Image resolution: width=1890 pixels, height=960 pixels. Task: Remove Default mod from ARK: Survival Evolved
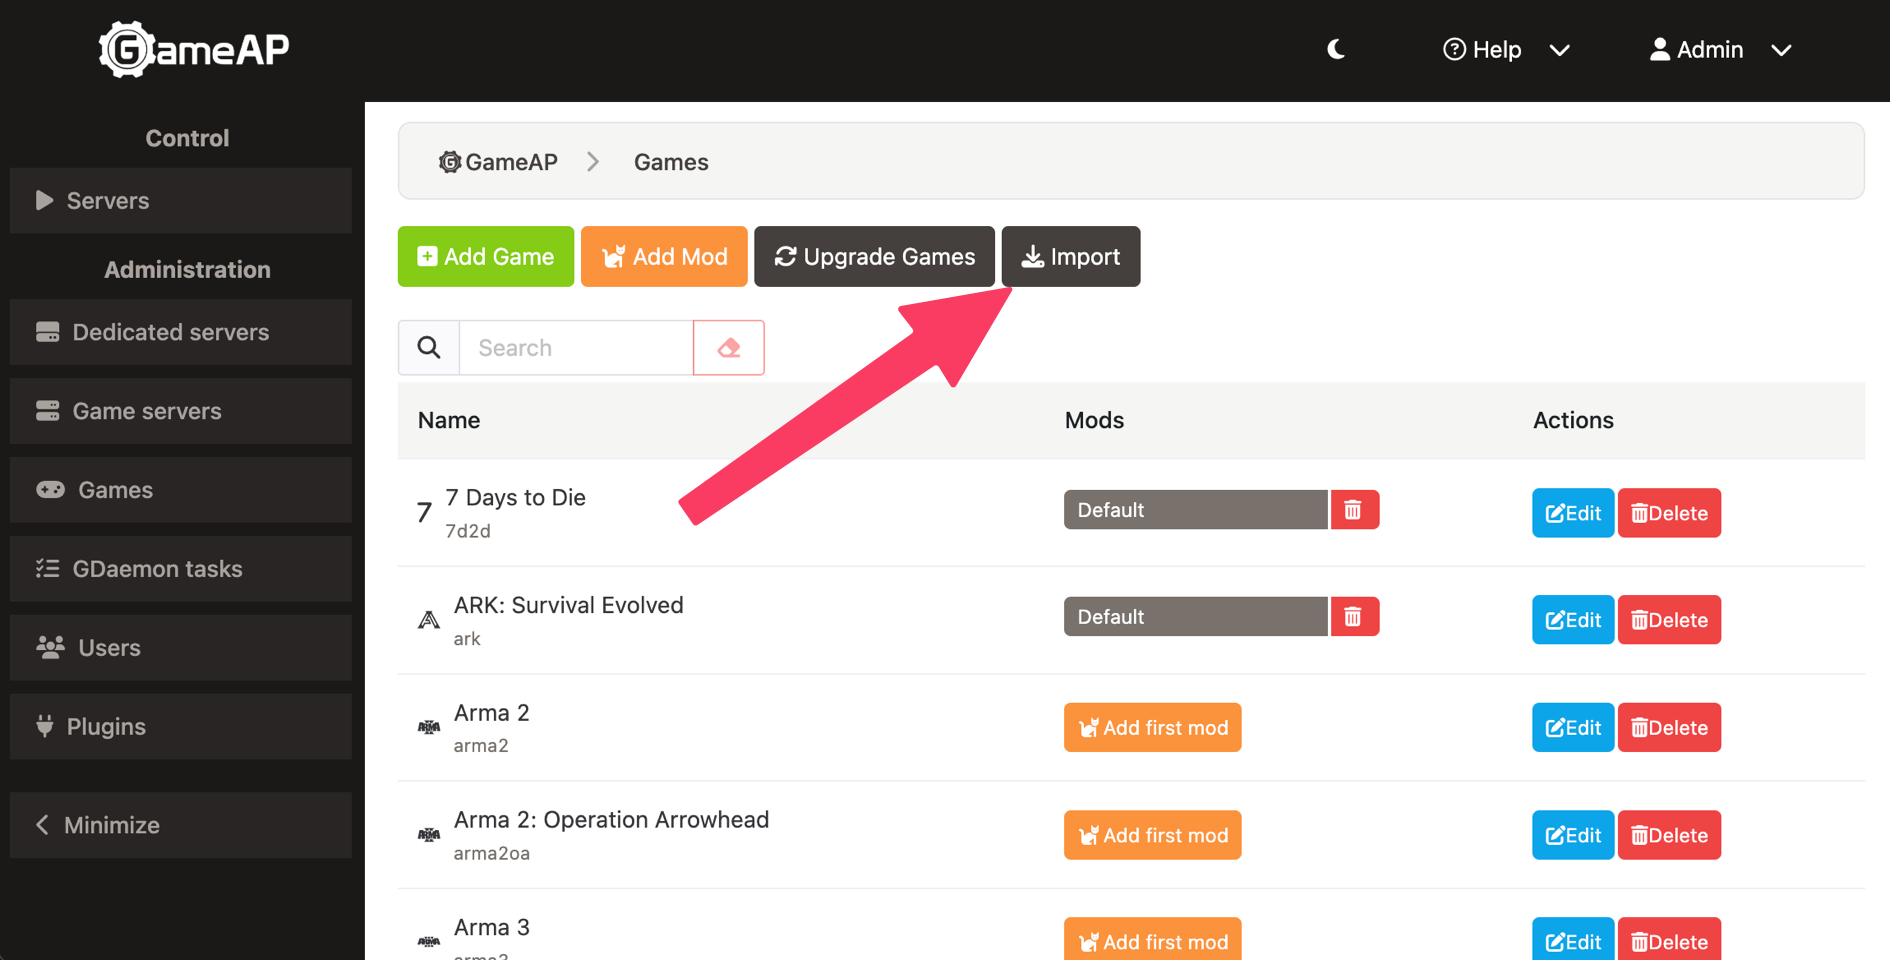pyautogui.click(x=1354, y=617)
